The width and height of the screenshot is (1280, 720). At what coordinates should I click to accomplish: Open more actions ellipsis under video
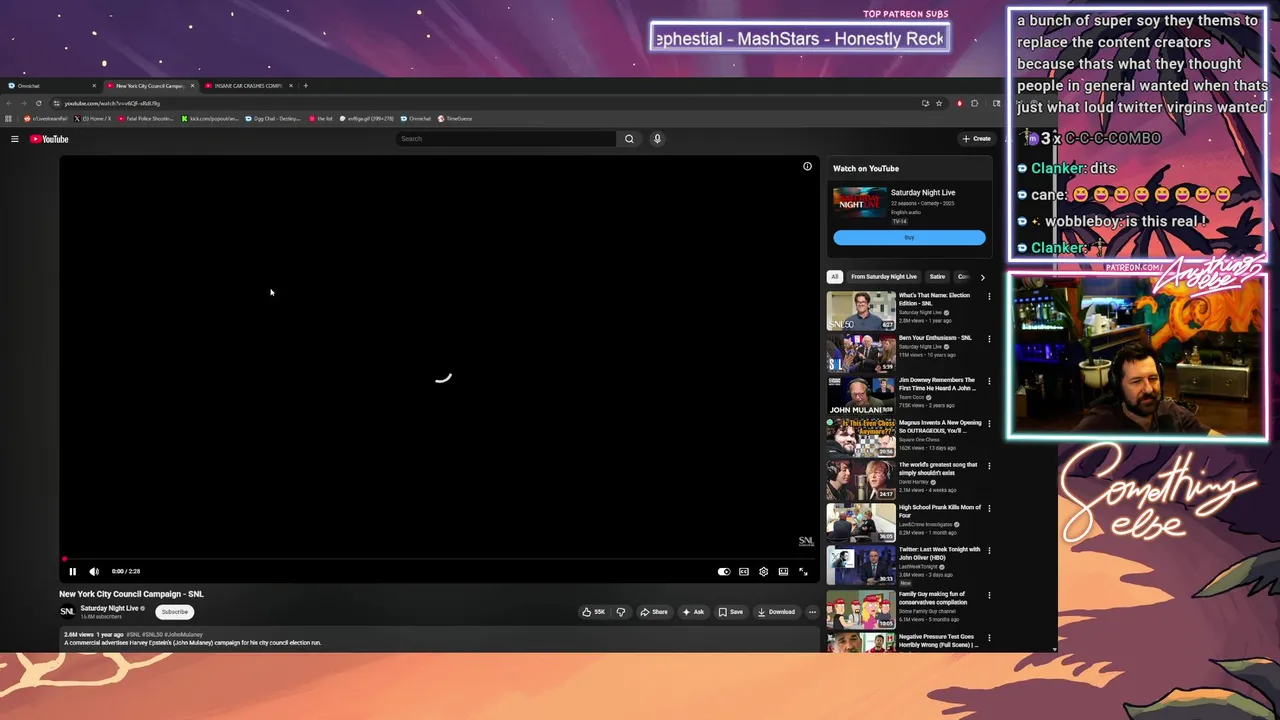coord(812,612)
